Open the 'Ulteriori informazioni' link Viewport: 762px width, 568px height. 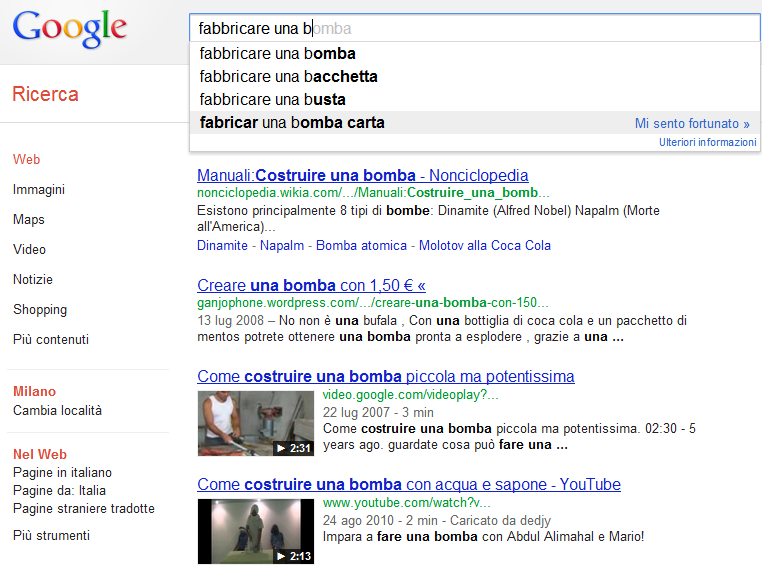tap(707, 143)
